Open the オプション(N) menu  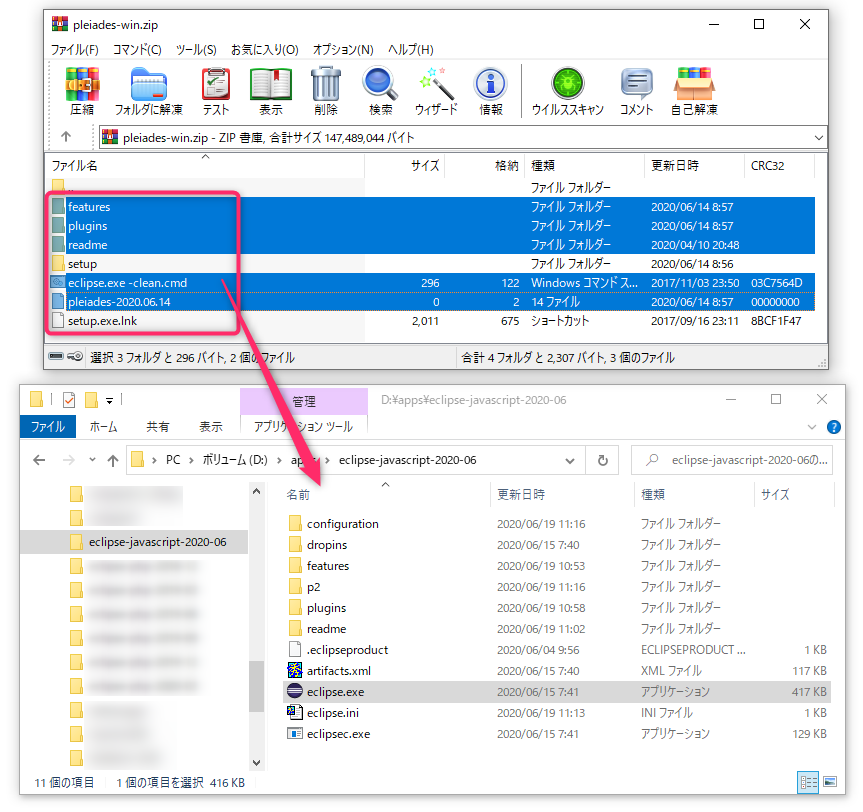tap(343, 50)
